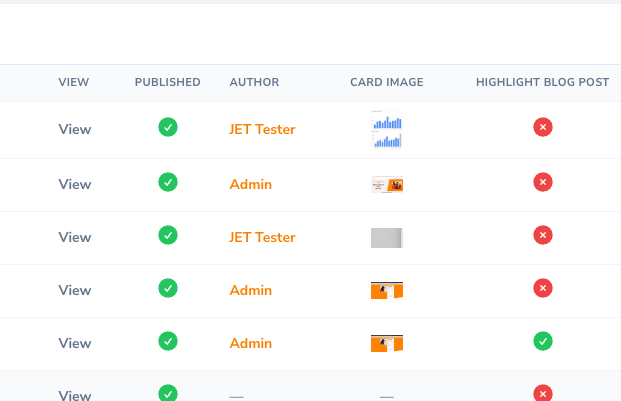Click the green Highlight Blog Post checkmark in the fifth row
Viewport: 621px width, 401px height.
543,341
